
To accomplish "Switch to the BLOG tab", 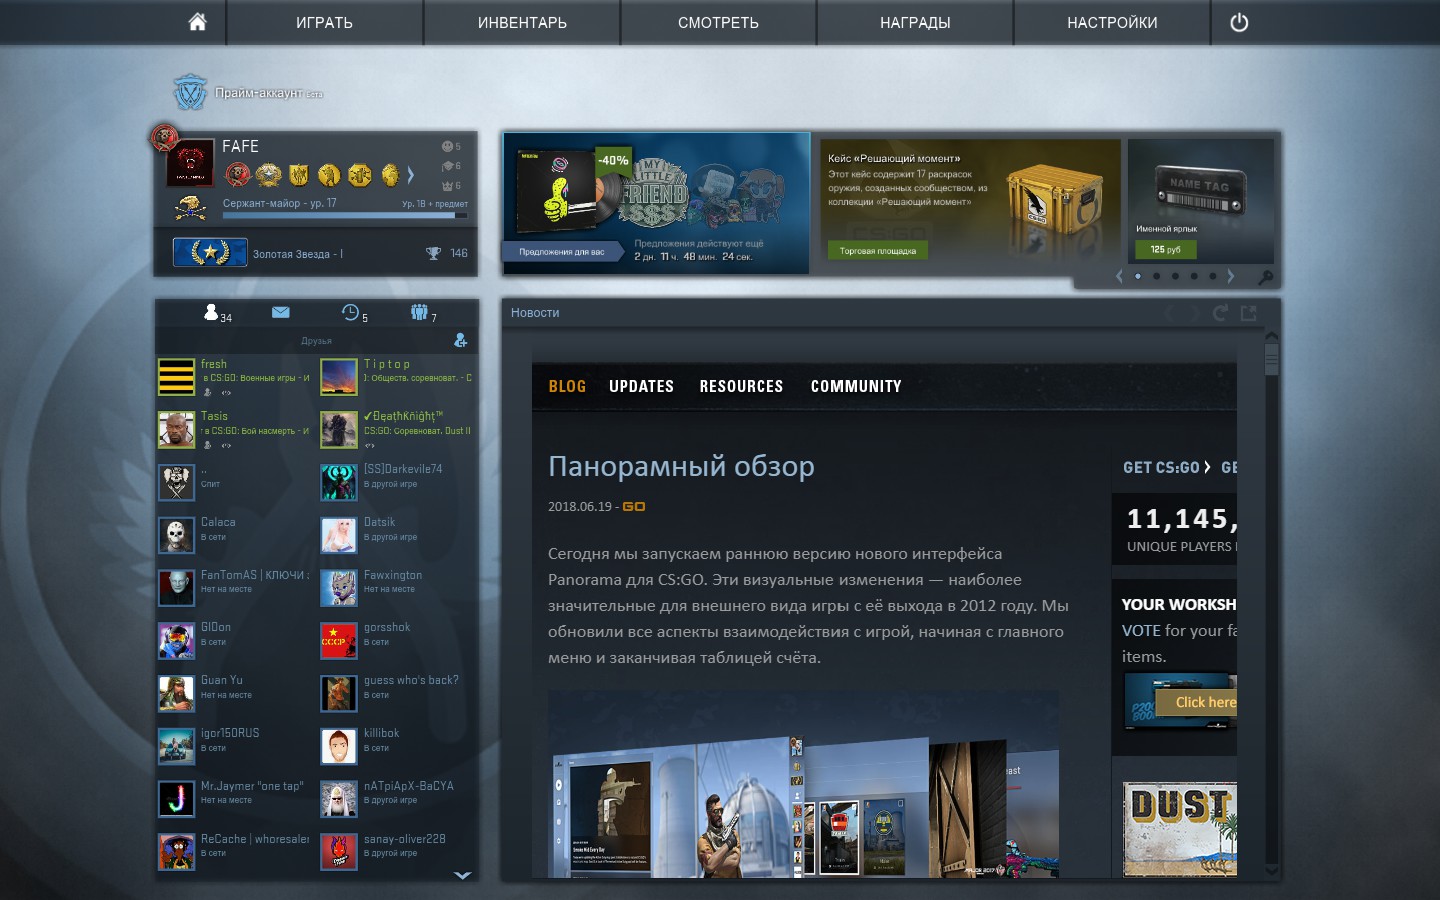I will 567,386.
